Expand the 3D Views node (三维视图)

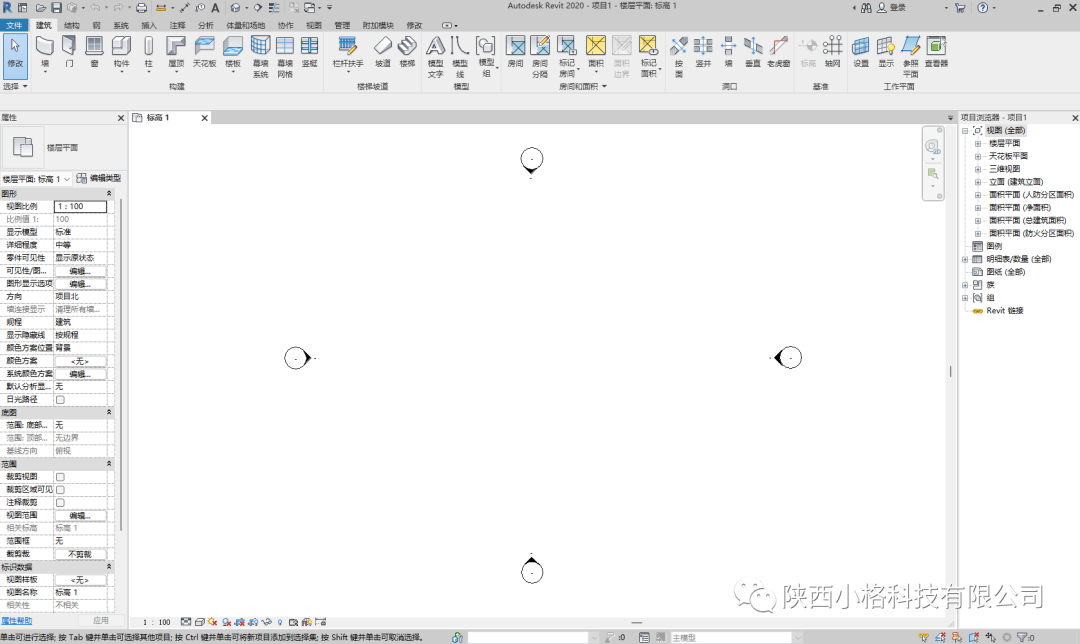pos(978,167)
